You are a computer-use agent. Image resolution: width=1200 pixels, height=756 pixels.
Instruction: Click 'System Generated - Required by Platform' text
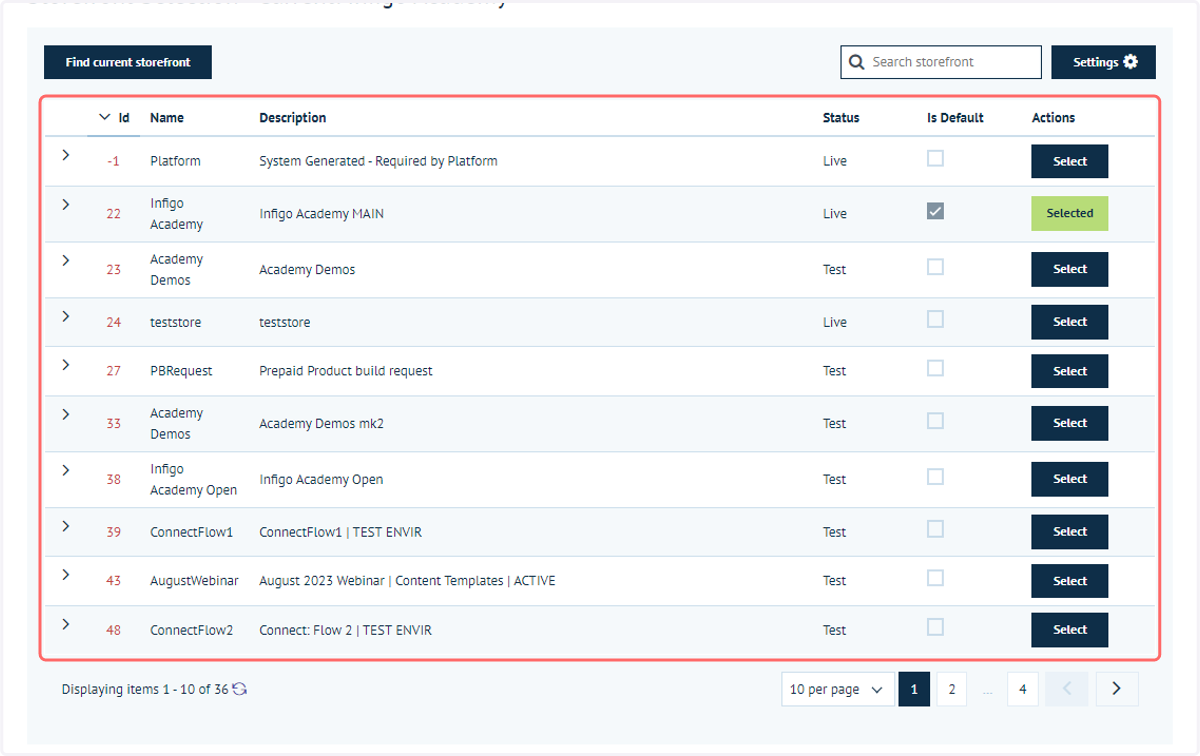[x=378, y=161]
